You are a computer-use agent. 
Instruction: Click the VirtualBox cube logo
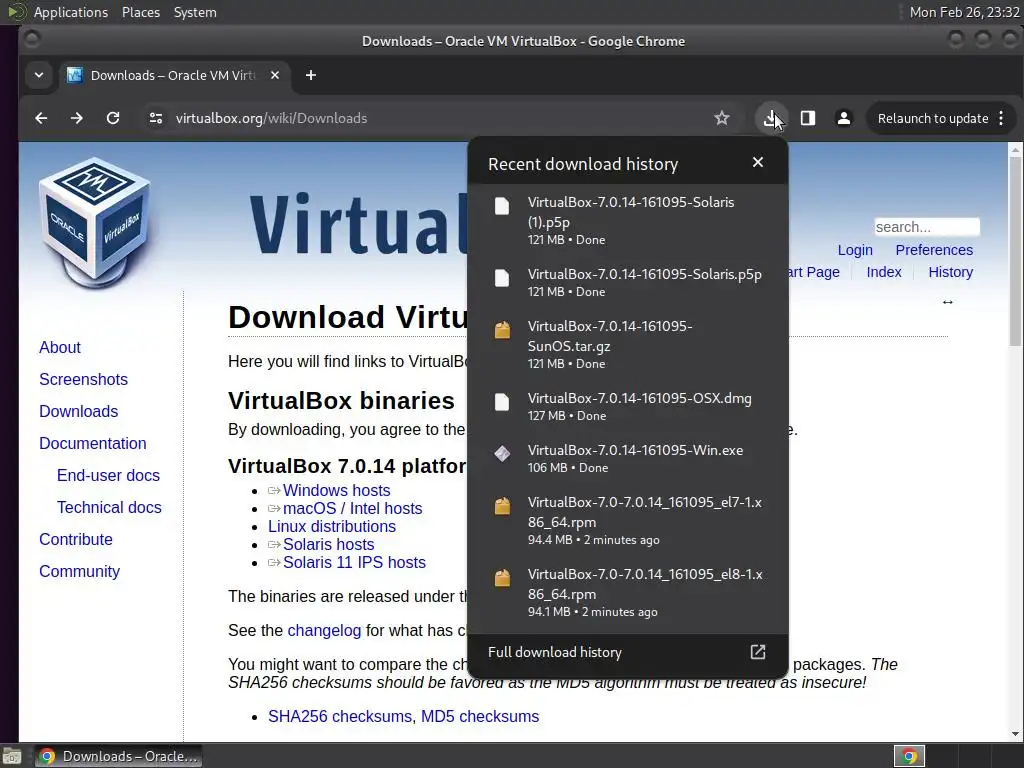pyautogui.click(x=95, y=222)
